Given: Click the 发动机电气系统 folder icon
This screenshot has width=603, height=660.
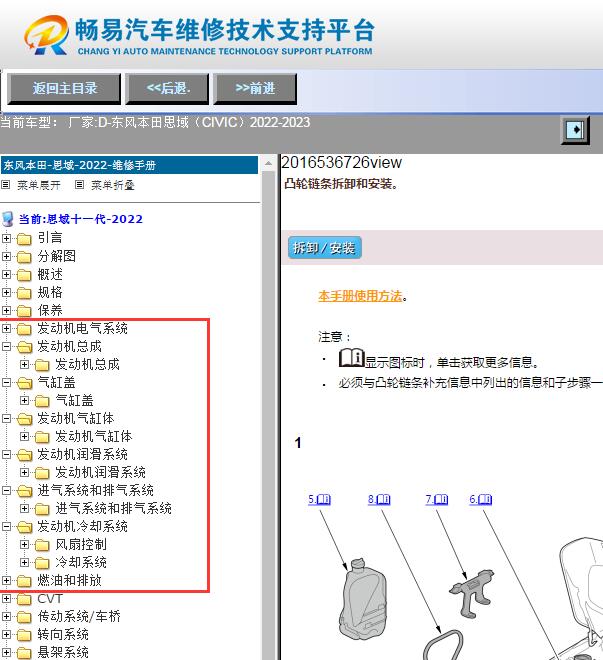Looking at the screenshot, I should pos(24,329).
